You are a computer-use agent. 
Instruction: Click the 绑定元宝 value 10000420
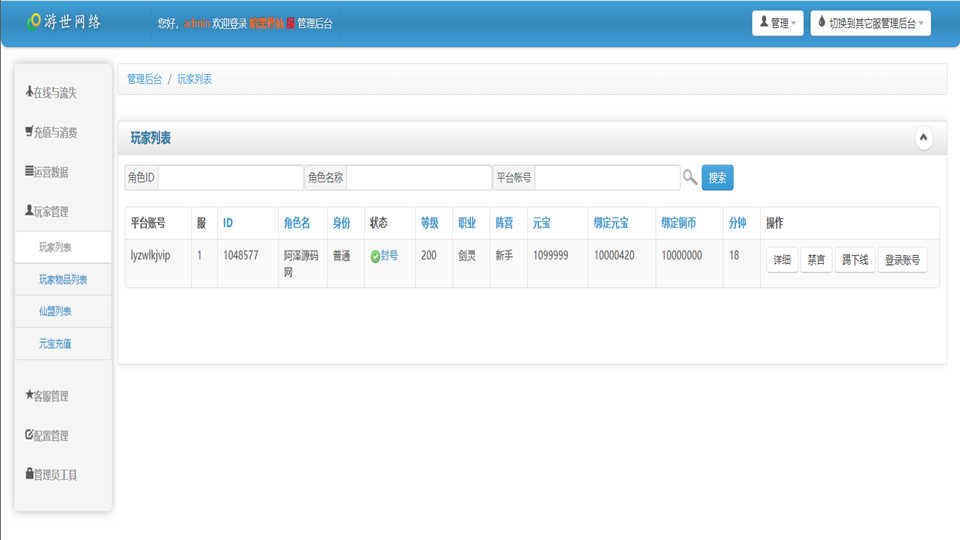tap(614, 255)
